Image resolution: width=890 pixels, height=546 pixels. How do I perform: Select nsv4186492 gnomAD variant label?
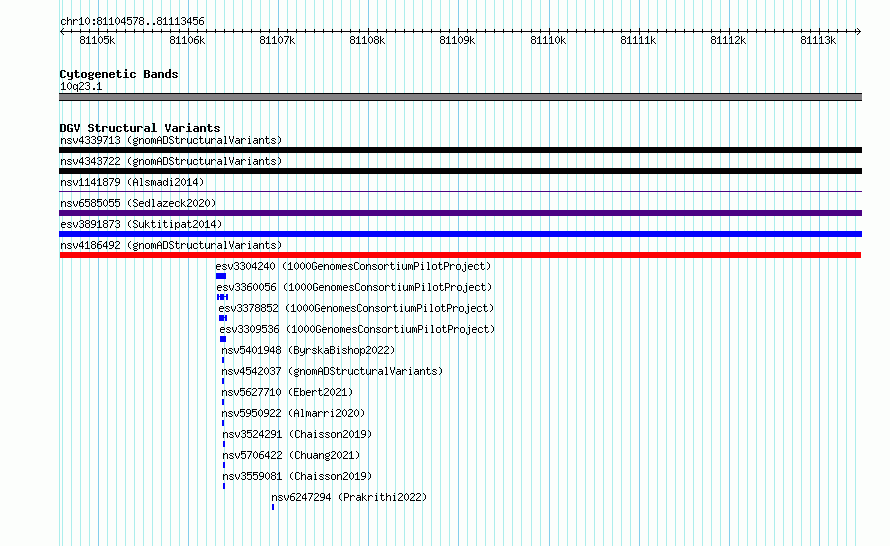coord(171,245)
